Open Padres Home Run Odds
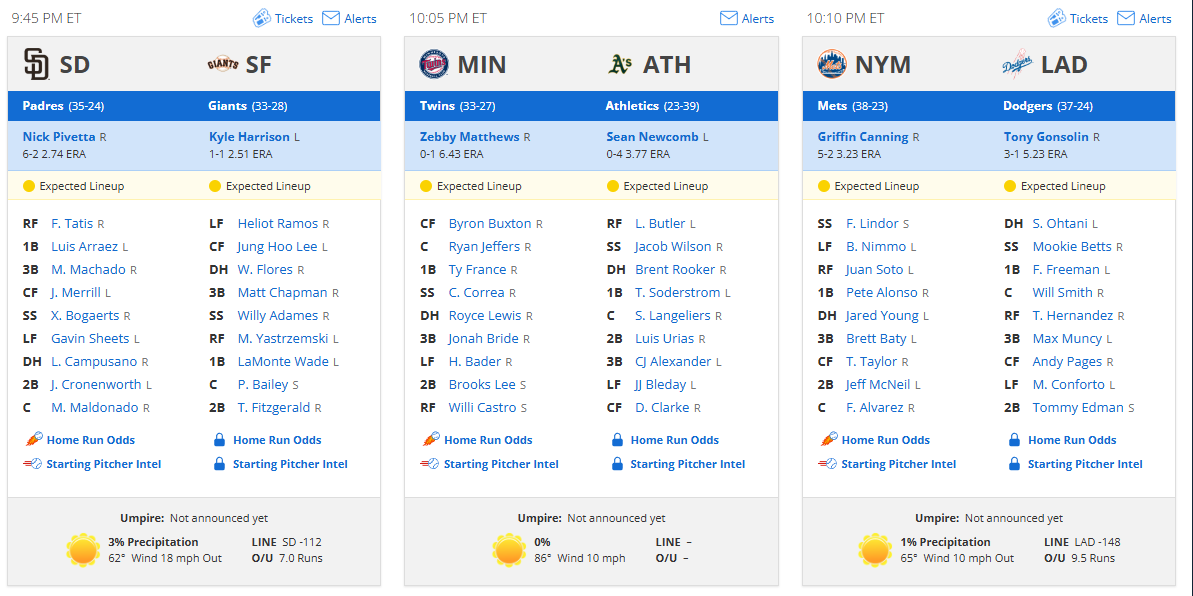This screenshot has height=596, width=1193. point(91,440)
